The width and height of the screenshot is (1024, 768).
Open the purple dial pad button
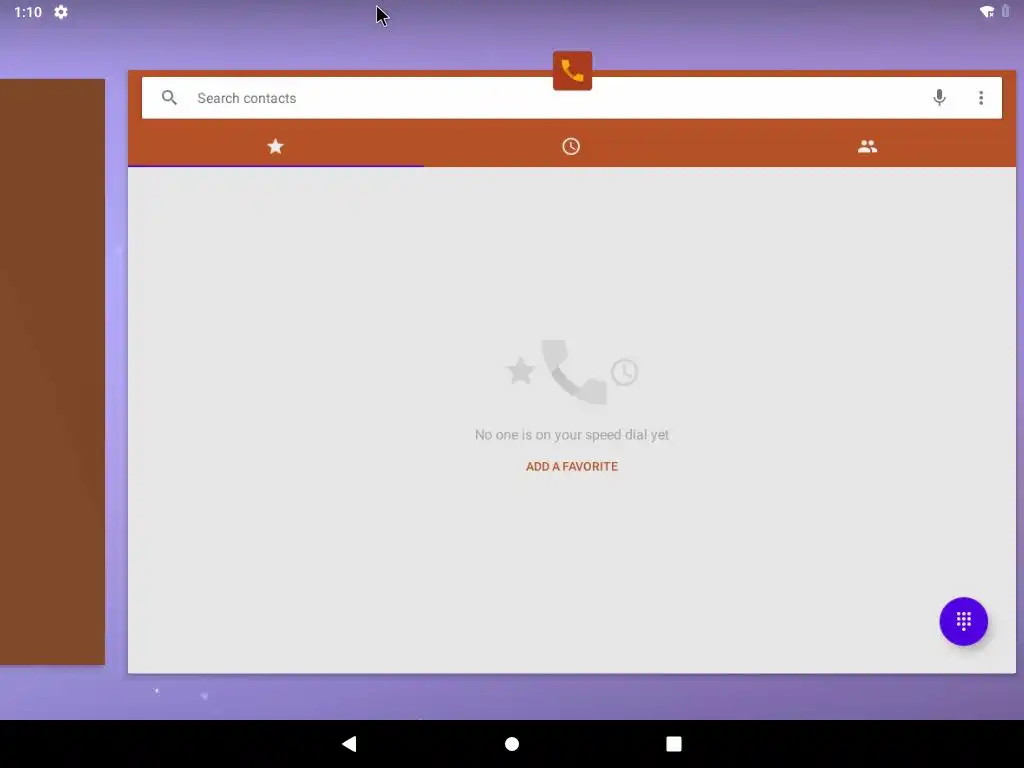pos(963,621)
